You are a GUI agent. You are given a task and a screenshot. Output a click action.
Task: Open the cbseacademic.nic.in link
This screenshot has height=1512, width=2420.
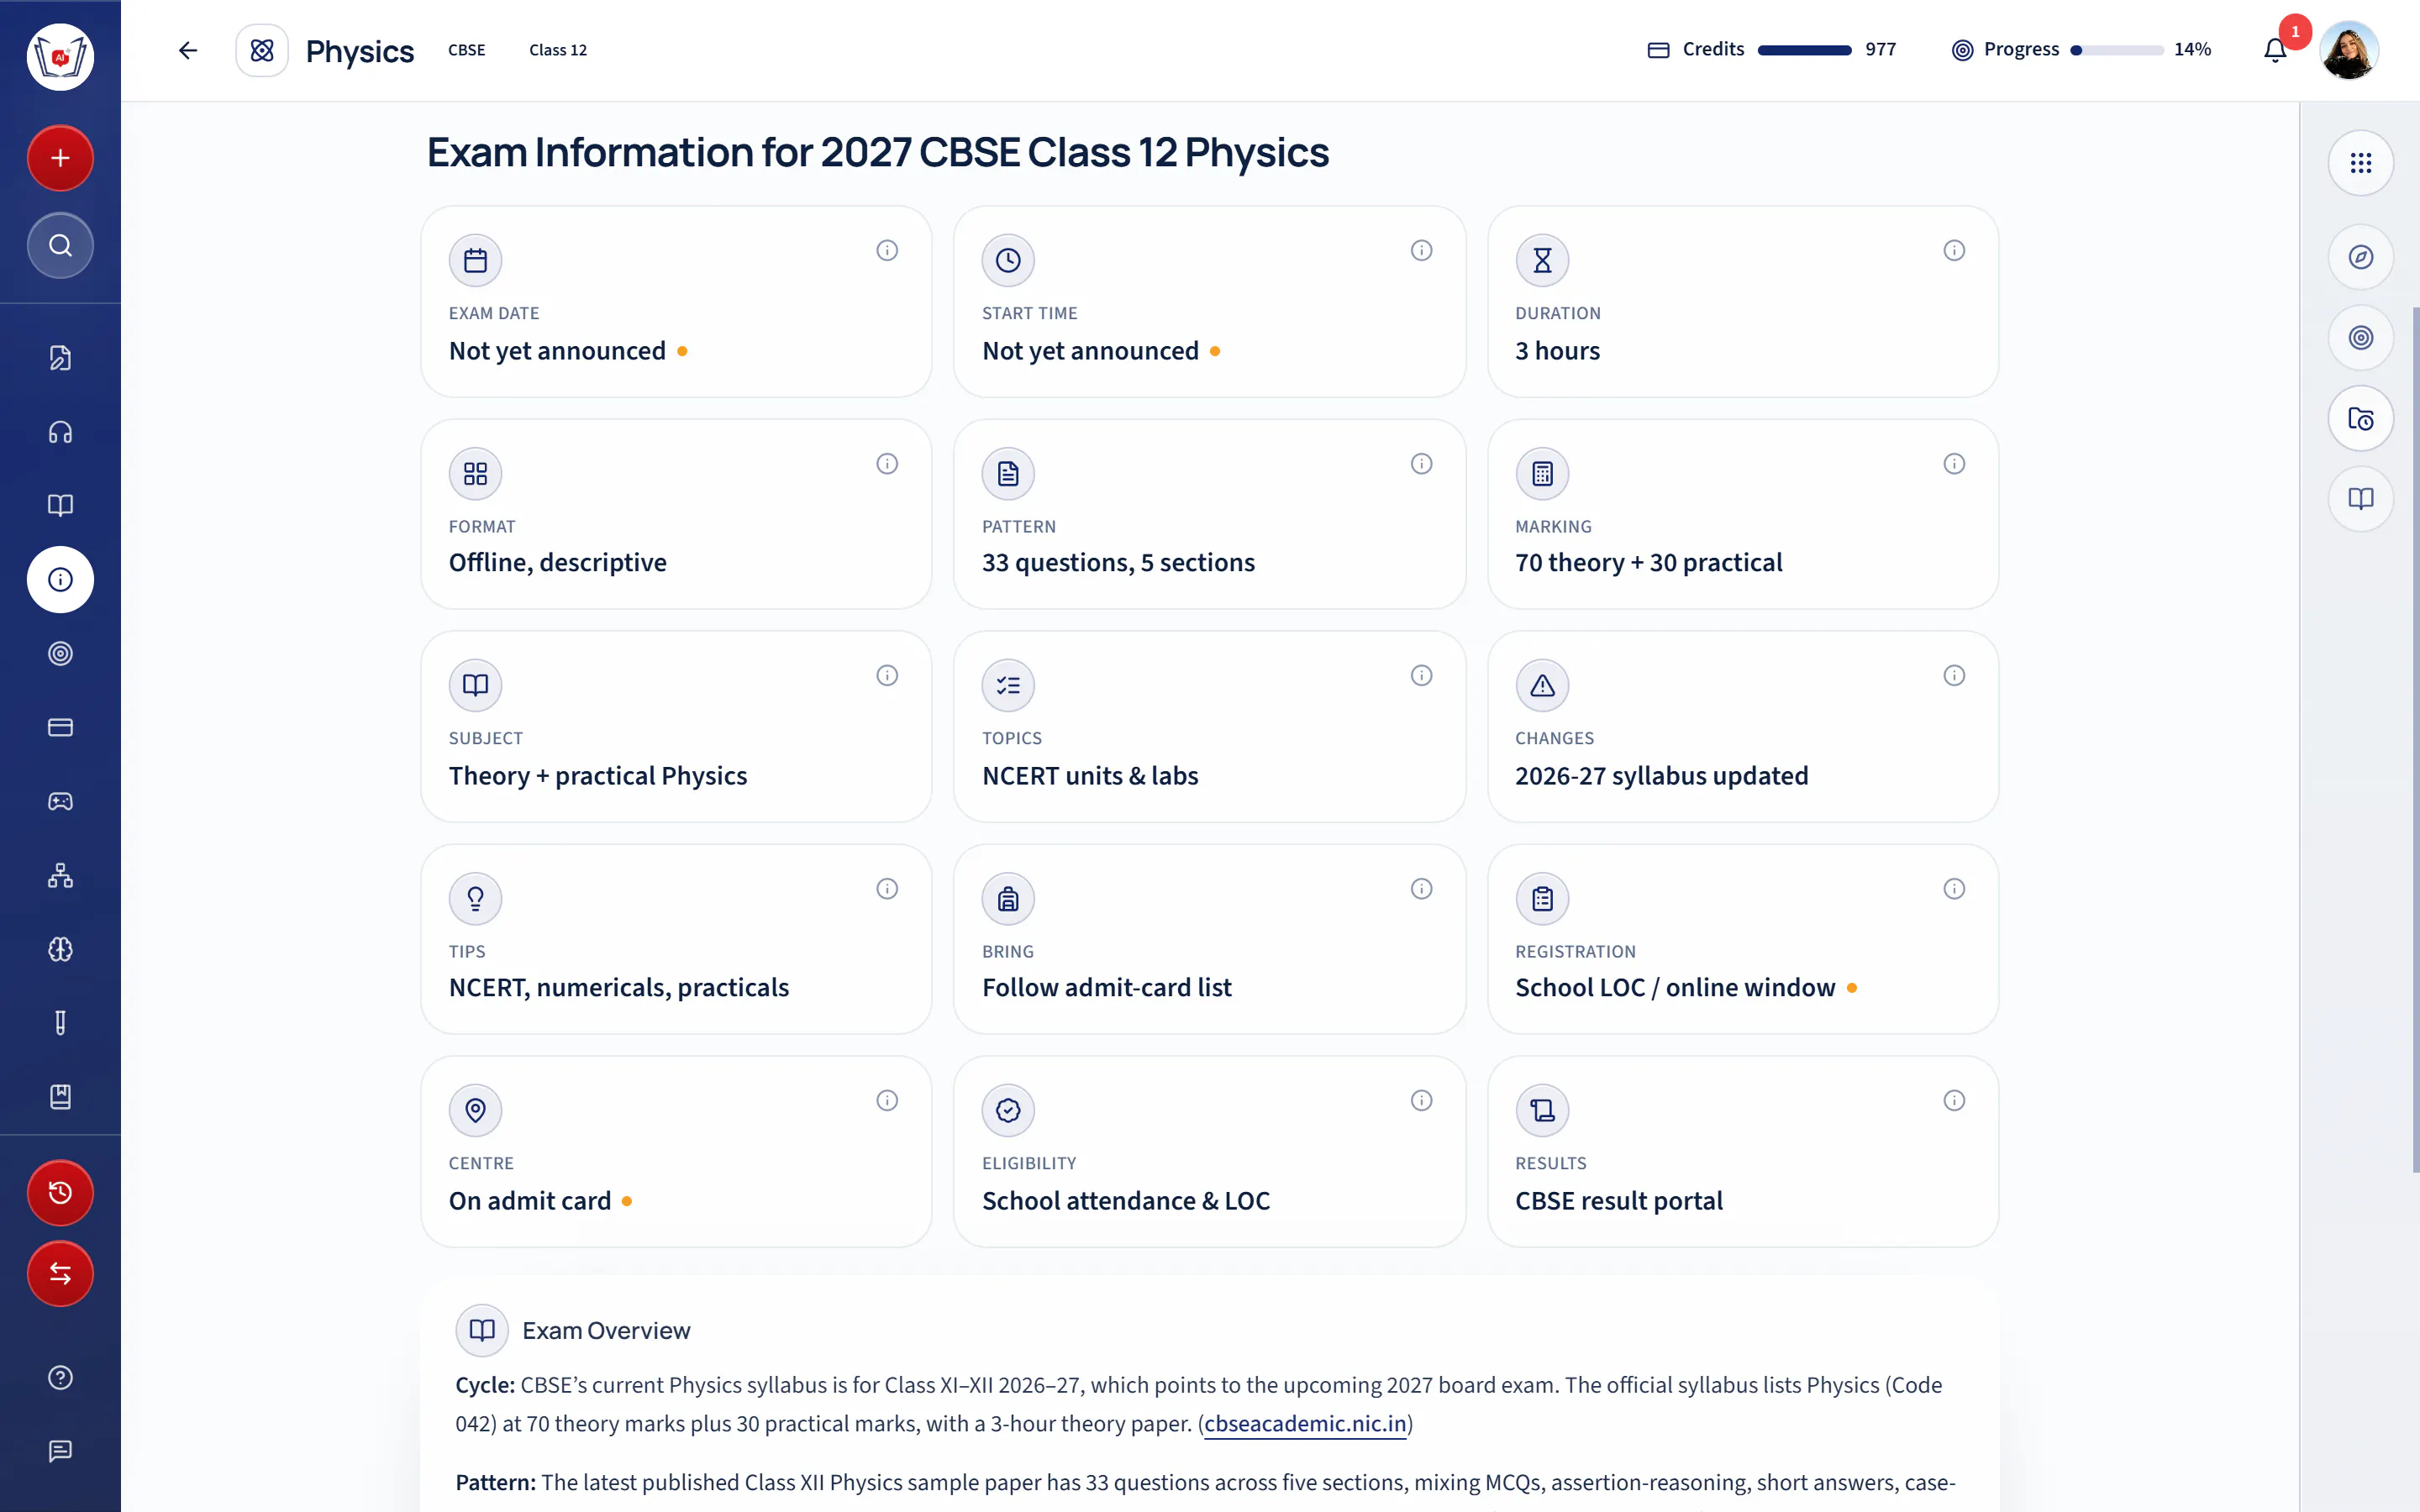(1305, 1423)
